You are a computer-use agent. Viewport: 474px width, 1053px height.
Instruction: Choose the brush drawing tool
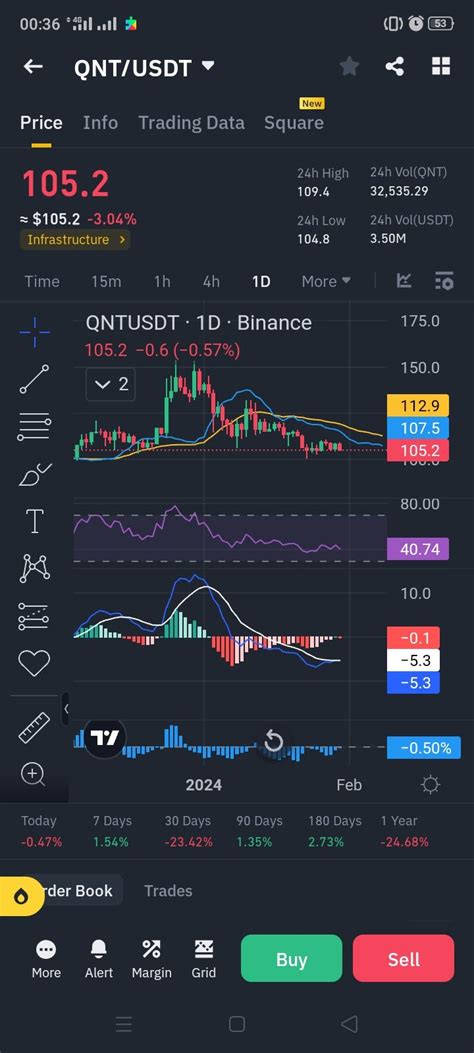point(34,474)
